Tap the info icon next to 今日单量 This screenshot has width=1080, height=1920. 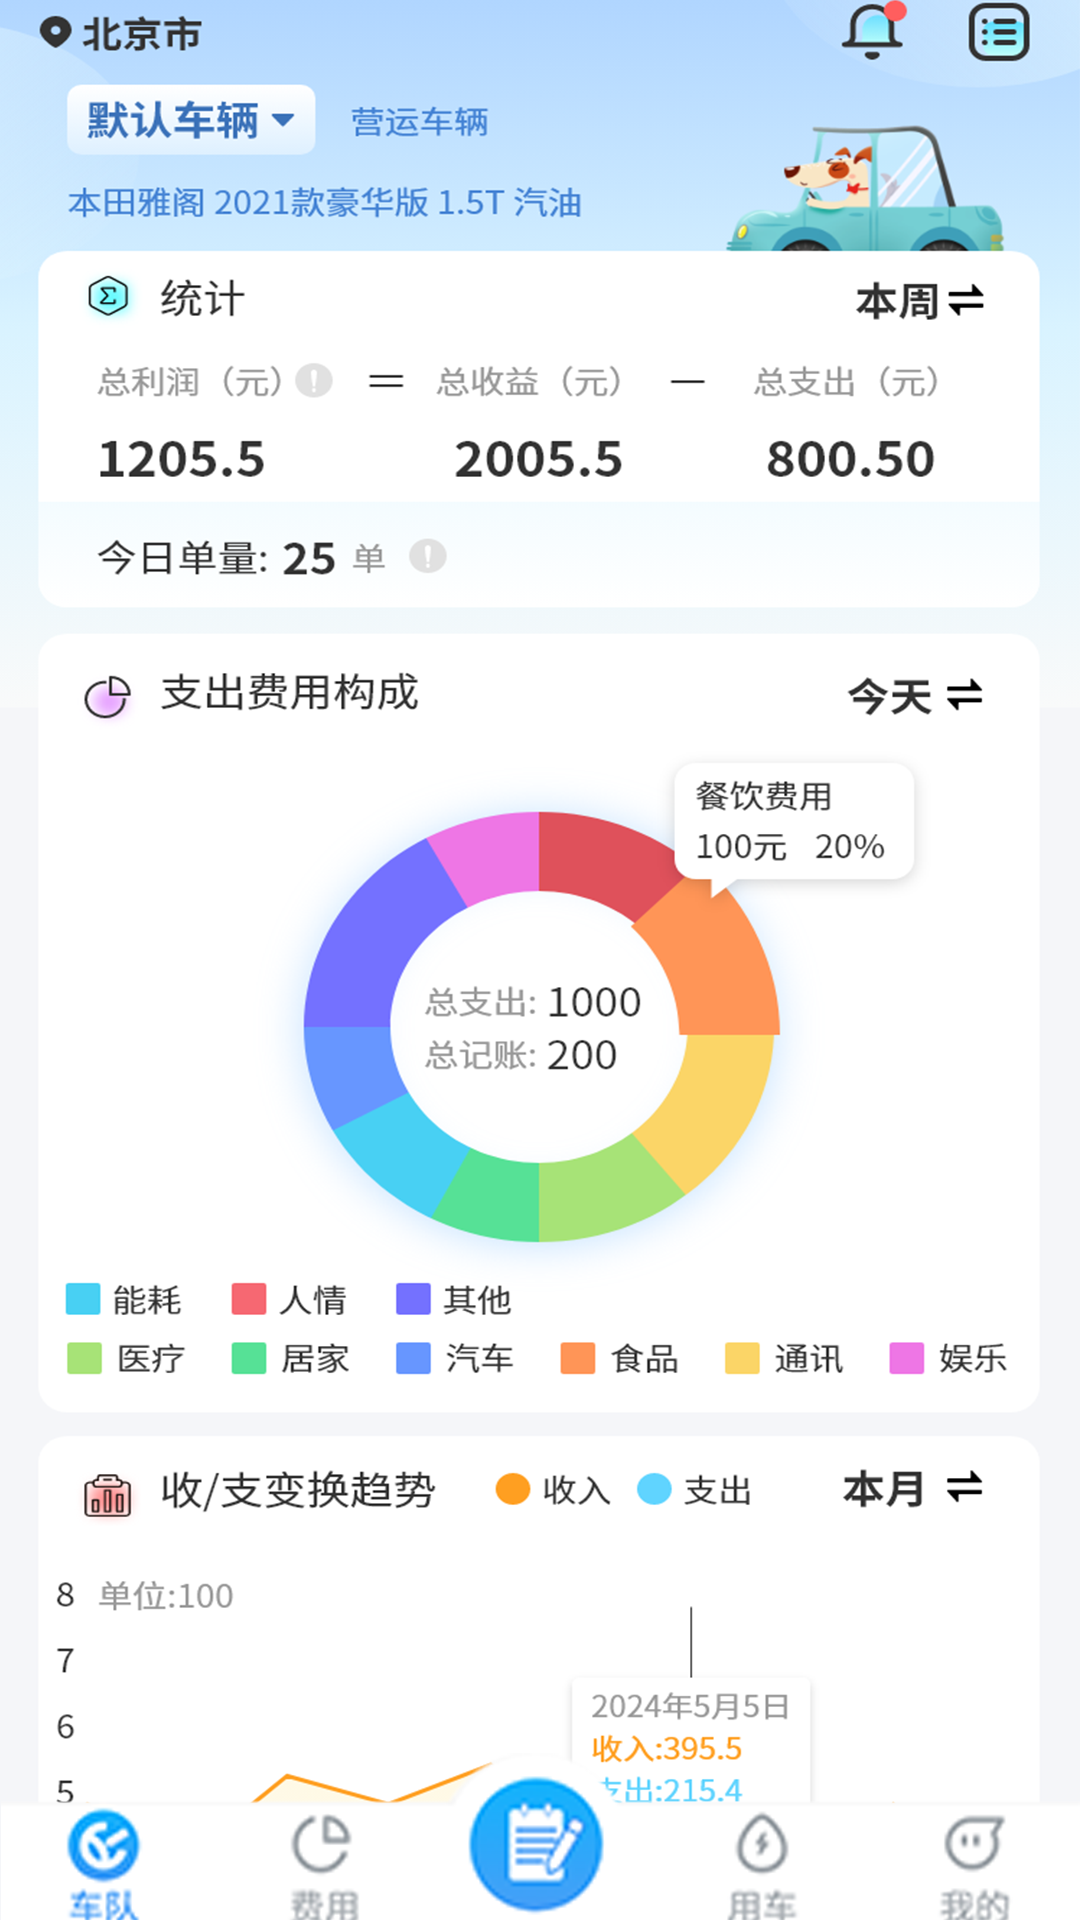(428, 556)
